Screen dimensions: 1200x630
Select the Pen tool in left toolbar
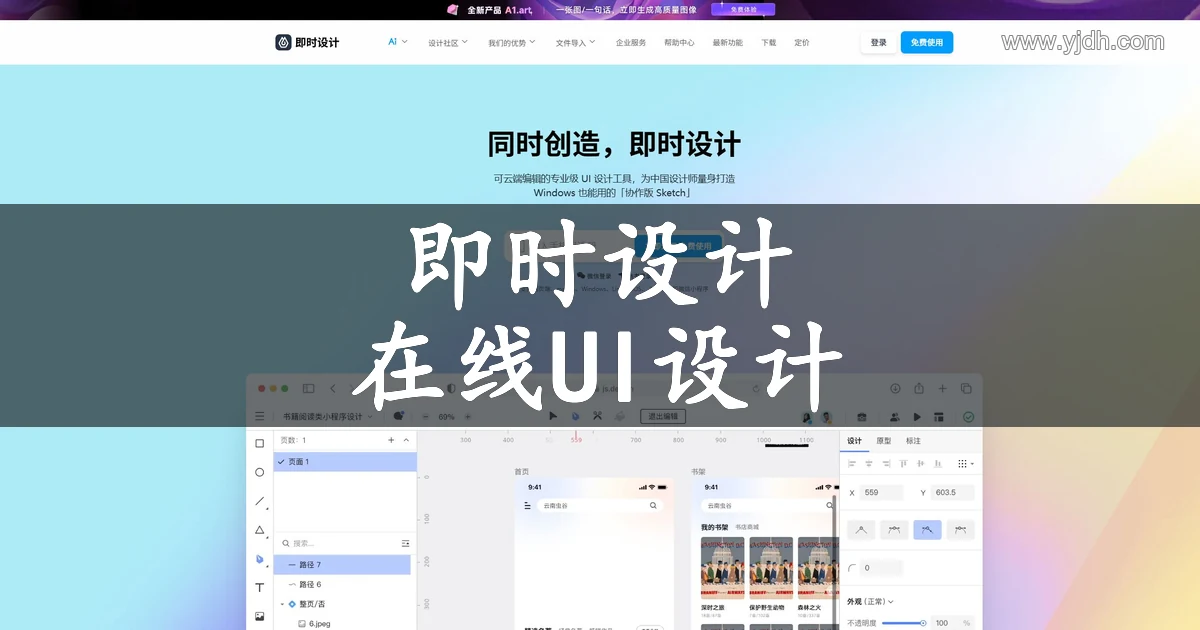[x=259, y=559]
